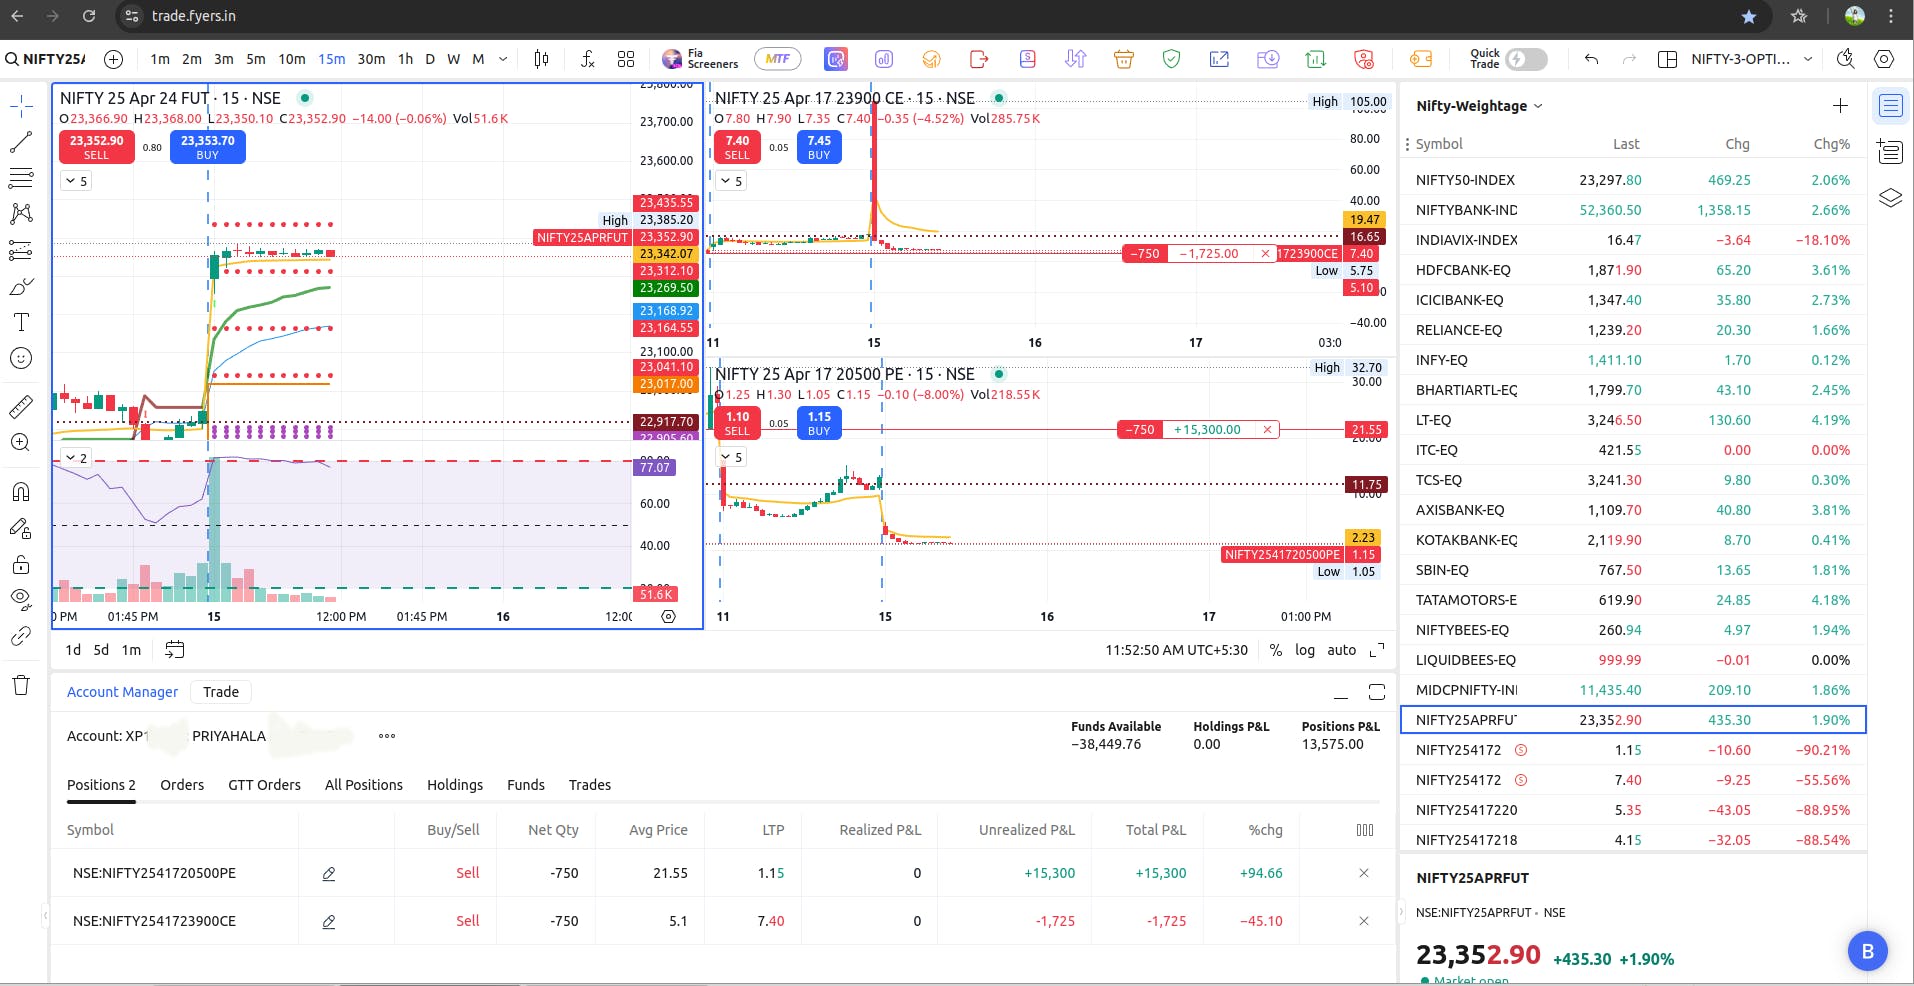Click the trash icon to remove drawings

click(x=21, y=685)
